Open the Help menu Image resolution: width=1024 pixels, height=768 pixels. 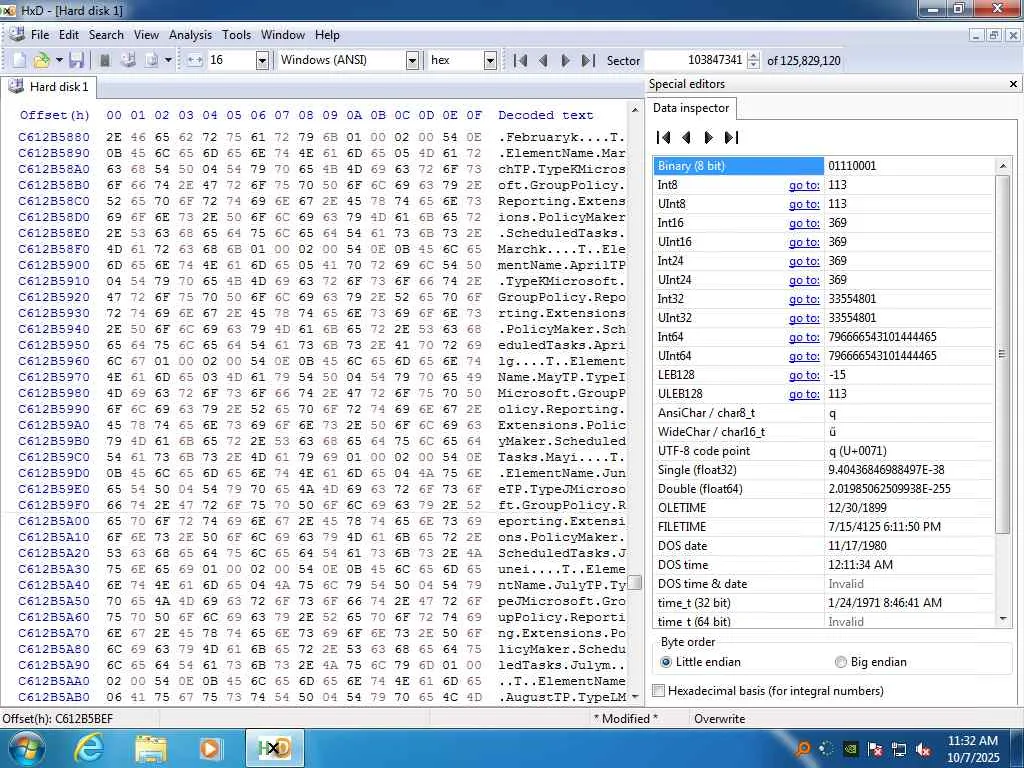tap(327, 35)
